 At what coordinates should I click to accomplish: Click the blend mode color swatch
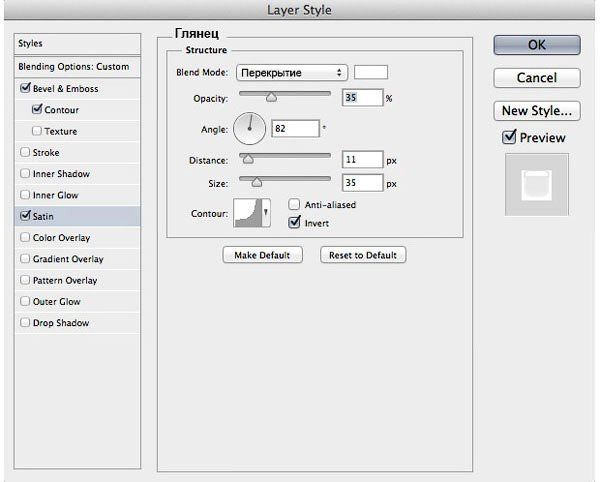372,72
